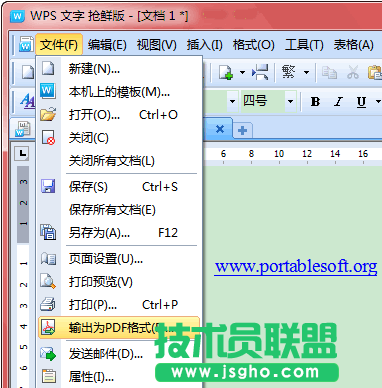Screen dimensions: 382x388
Task: Choose 新建(N)... from File menu
Action: [119, 69]
